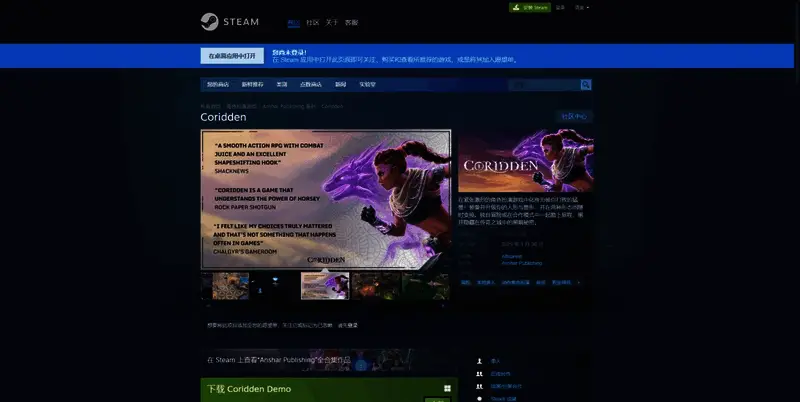Click the Windows platform icon on demo
This screenshot has height=402, width=800.
(x=446, y=388)
